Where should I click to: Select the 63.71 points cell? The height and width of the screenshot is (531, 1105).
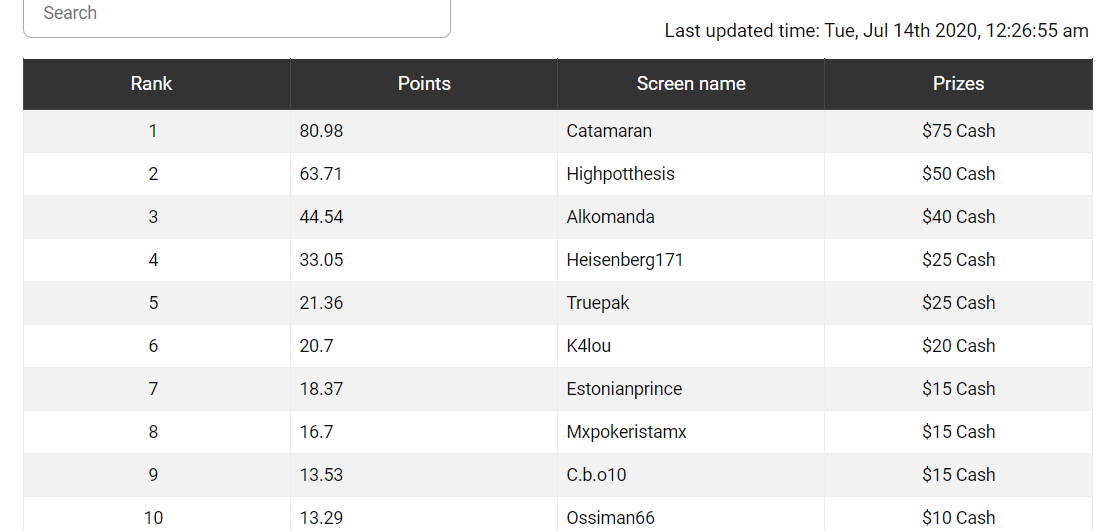[x=321, y=174]
